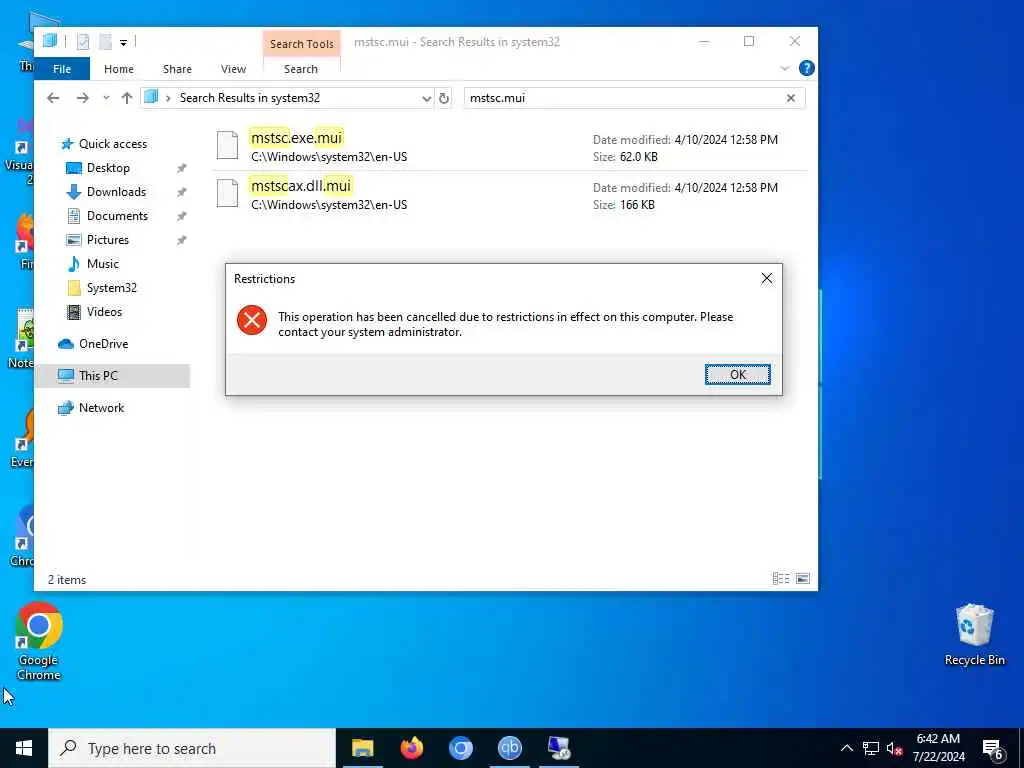
Task: Select the Search ribbon tab
Action: point(300,69)
